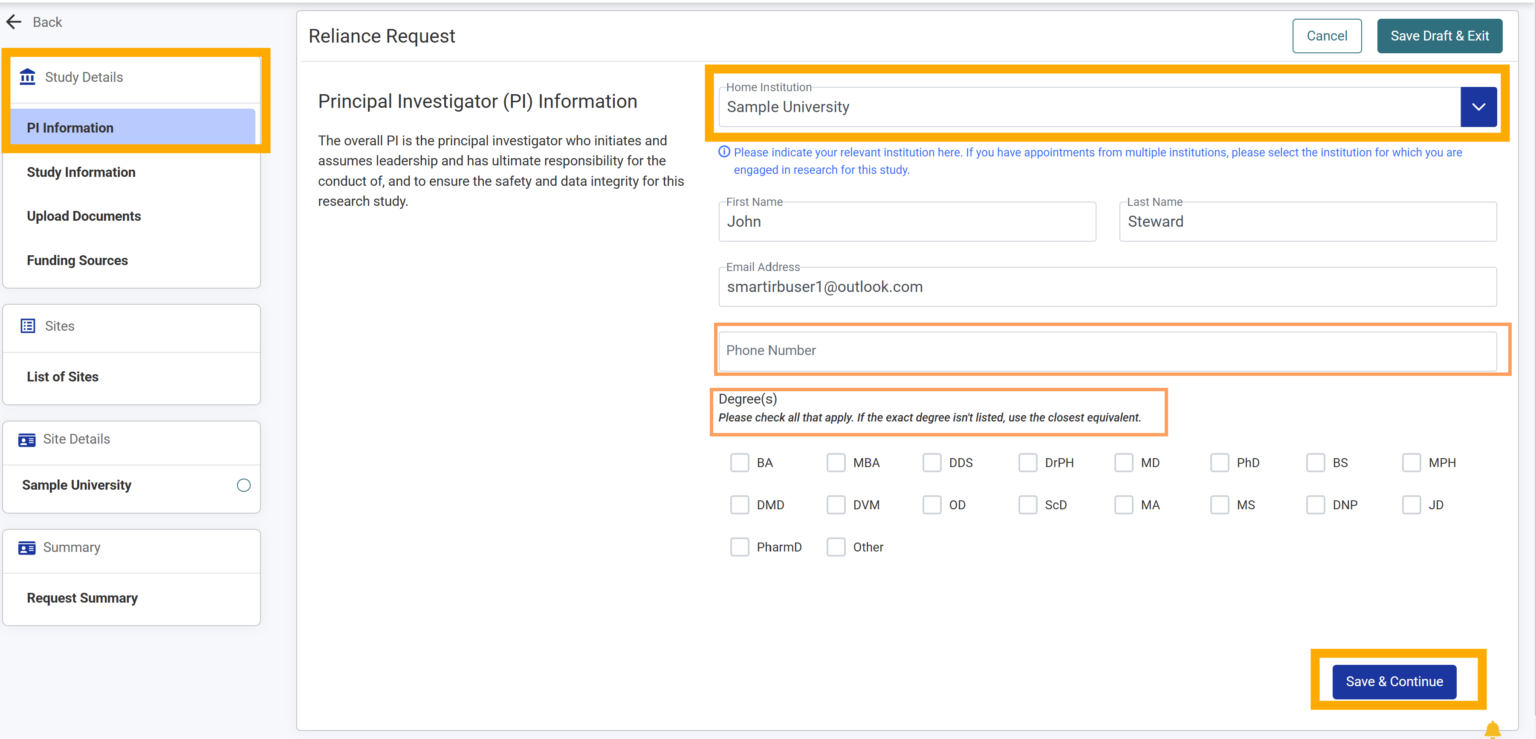This screenshot has height=739, width=1536.
Task: Check the MD degree checkbox
Action: (x=1123, y=462)
